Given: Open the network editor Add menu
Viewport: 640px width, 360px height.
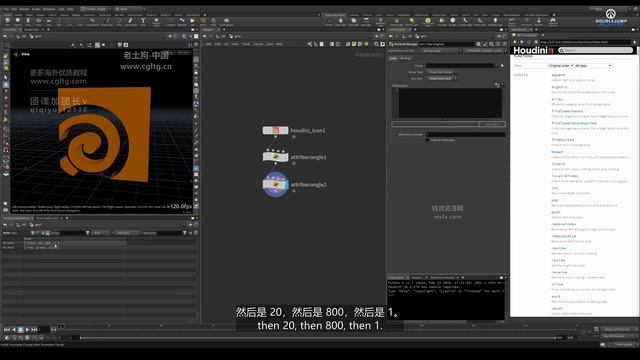Looking at the screenshot, I should 208,44.
